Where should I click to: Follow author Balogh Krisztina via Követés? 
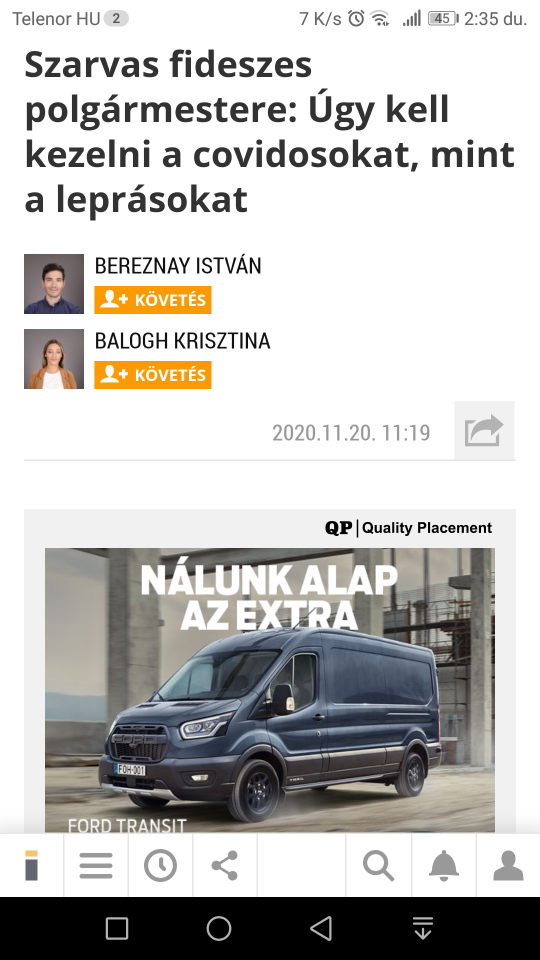click(x=152, y=375)
